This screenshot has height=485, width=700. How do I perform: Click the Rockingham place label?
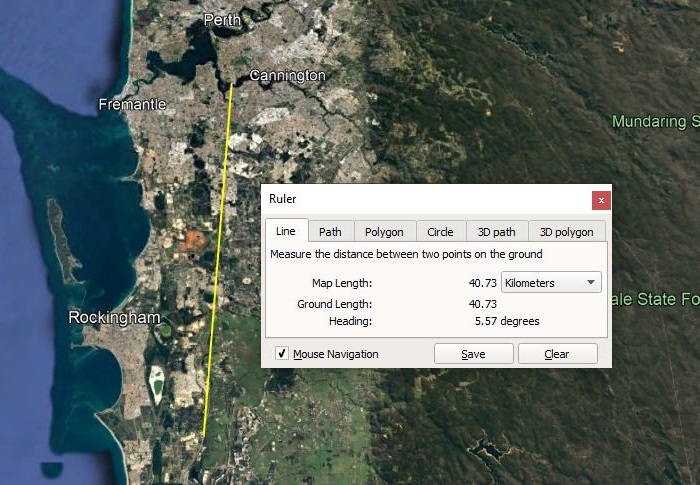pos(114,317)
